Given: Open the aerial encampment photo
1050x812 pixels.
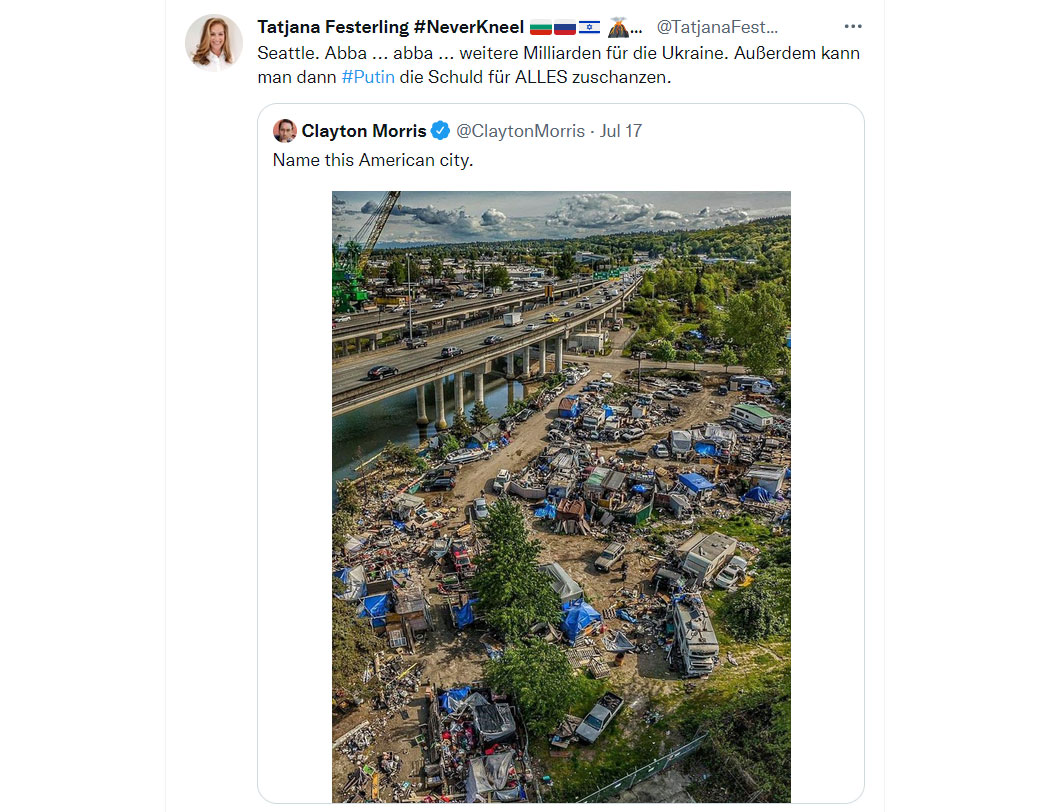Looking at the screenshot, I should pyautogui.click(x=561, y=497).
